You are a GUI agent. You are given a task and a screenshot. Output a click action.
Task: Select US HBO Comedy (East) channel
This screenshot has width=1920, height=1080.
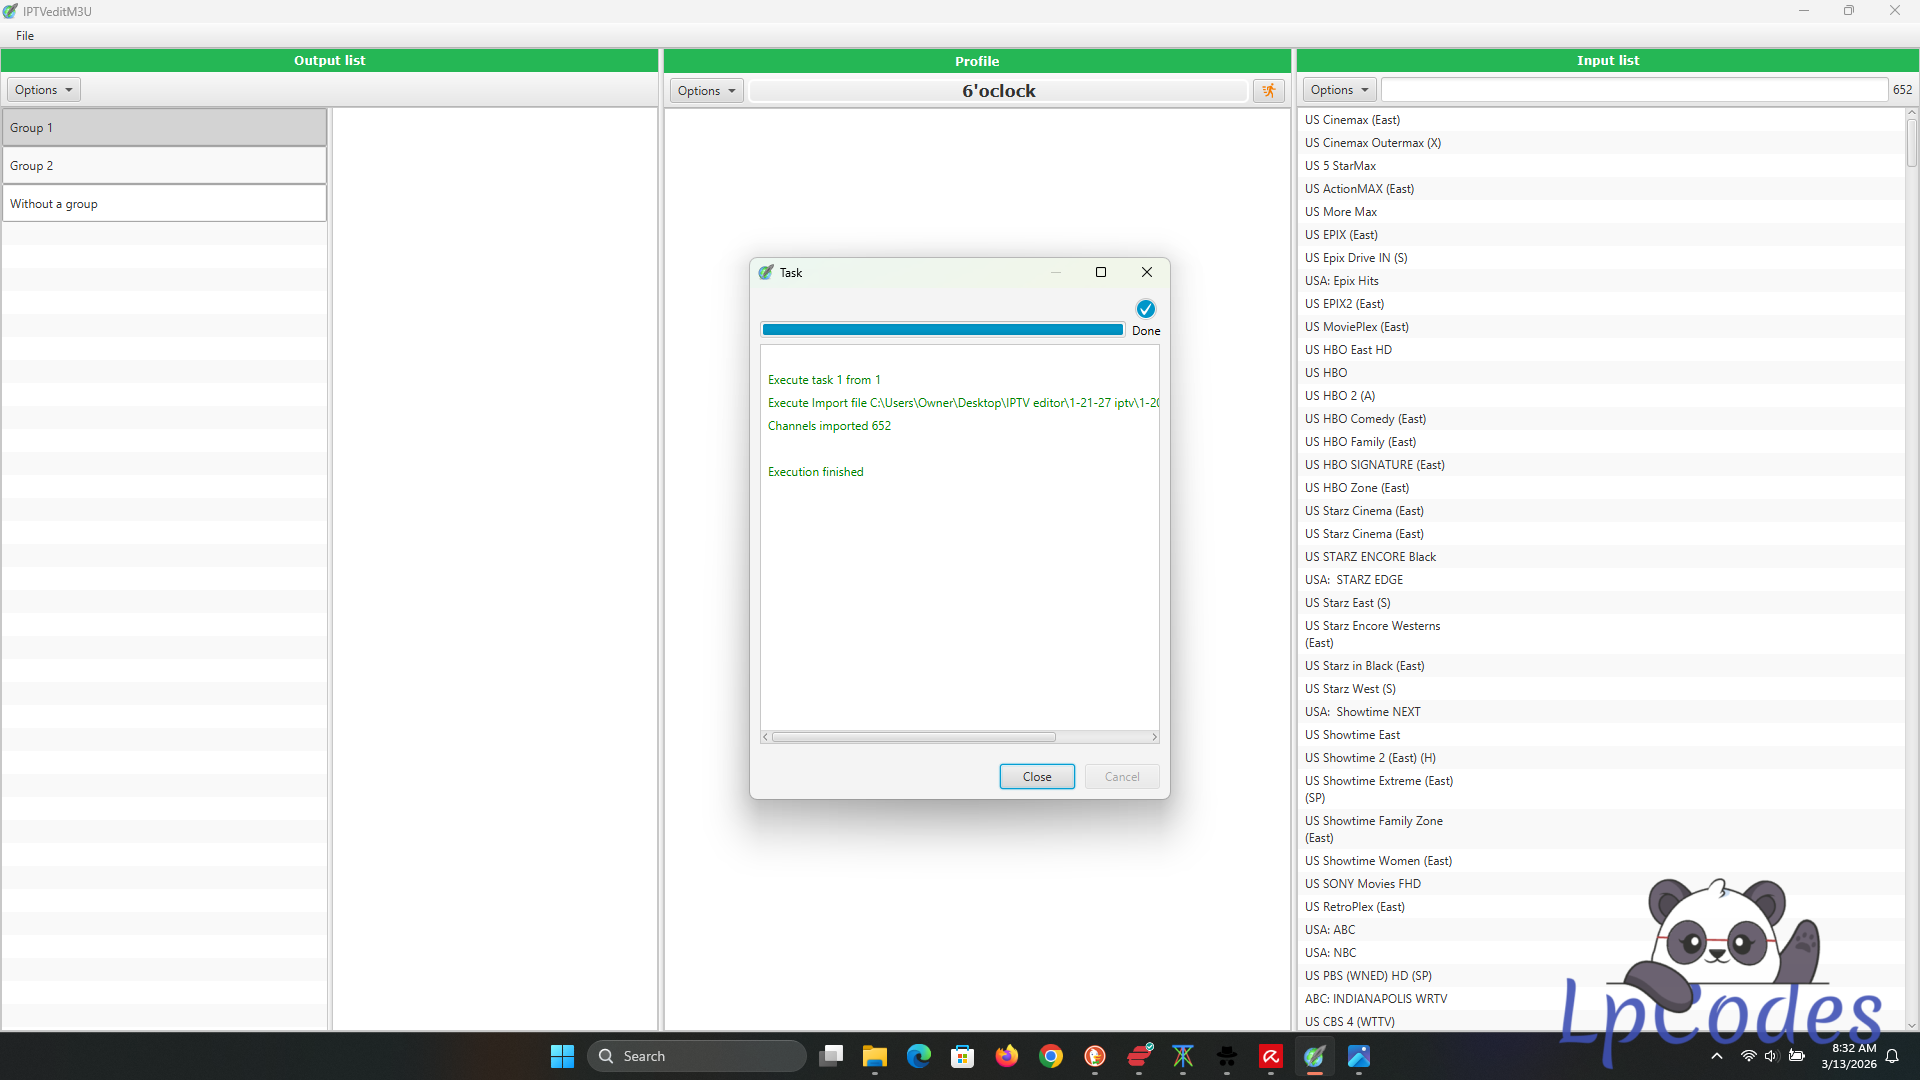[1365, 419]
